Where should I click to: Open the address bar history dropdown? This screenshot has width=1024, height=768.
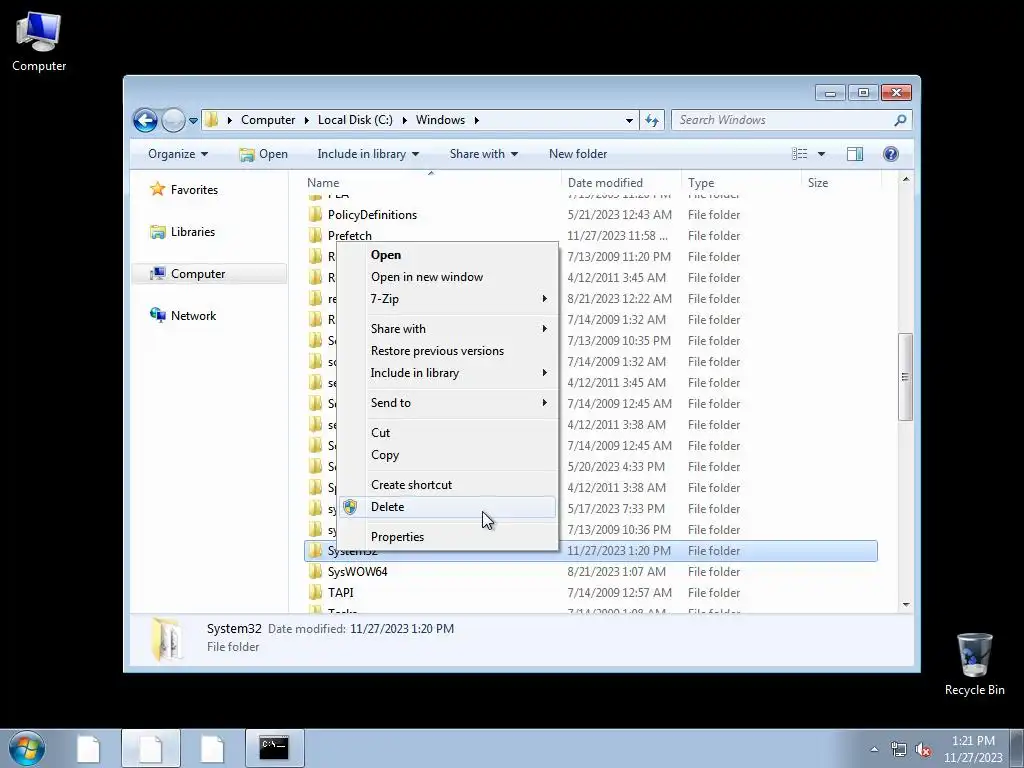629,121
